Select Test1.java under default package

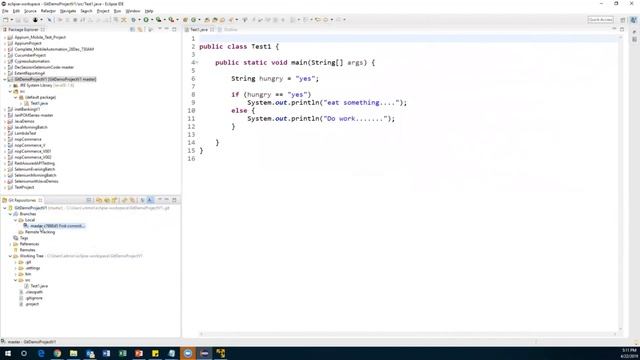[x=39, y=103]
